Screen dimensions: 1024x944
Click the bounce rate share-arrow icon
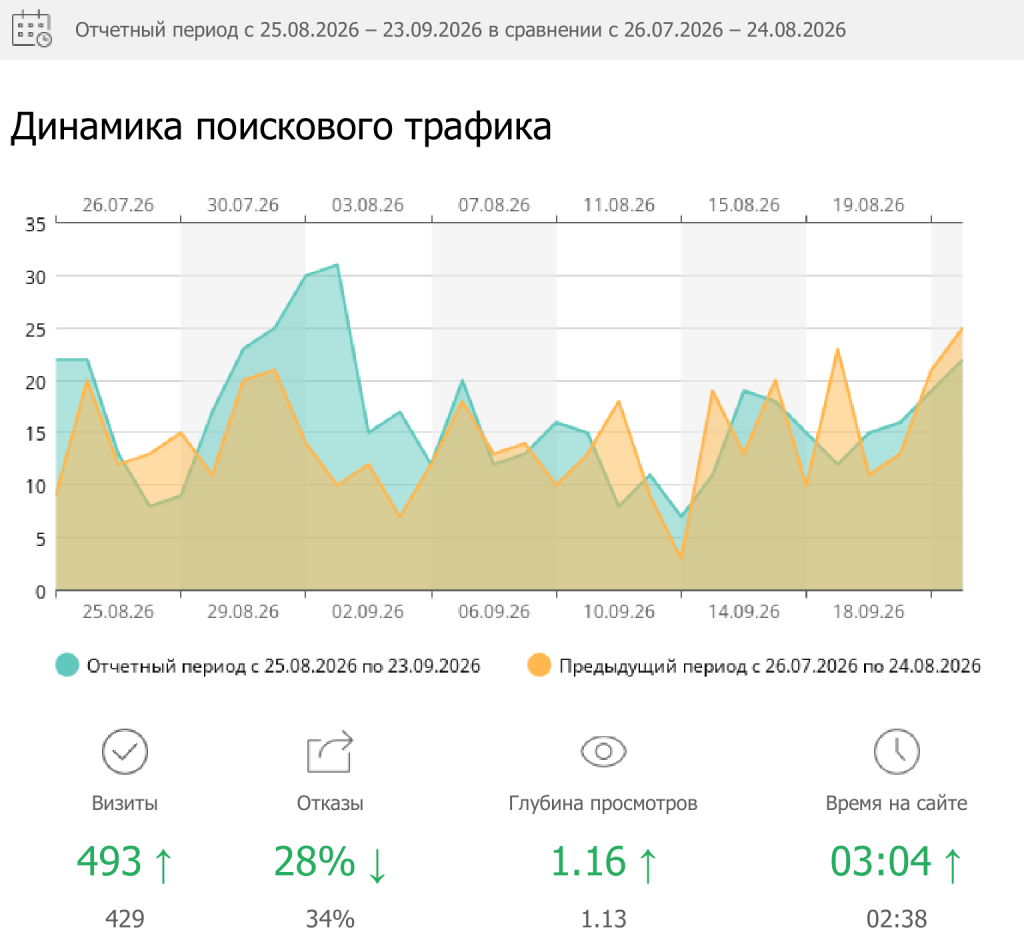point(330,751)
